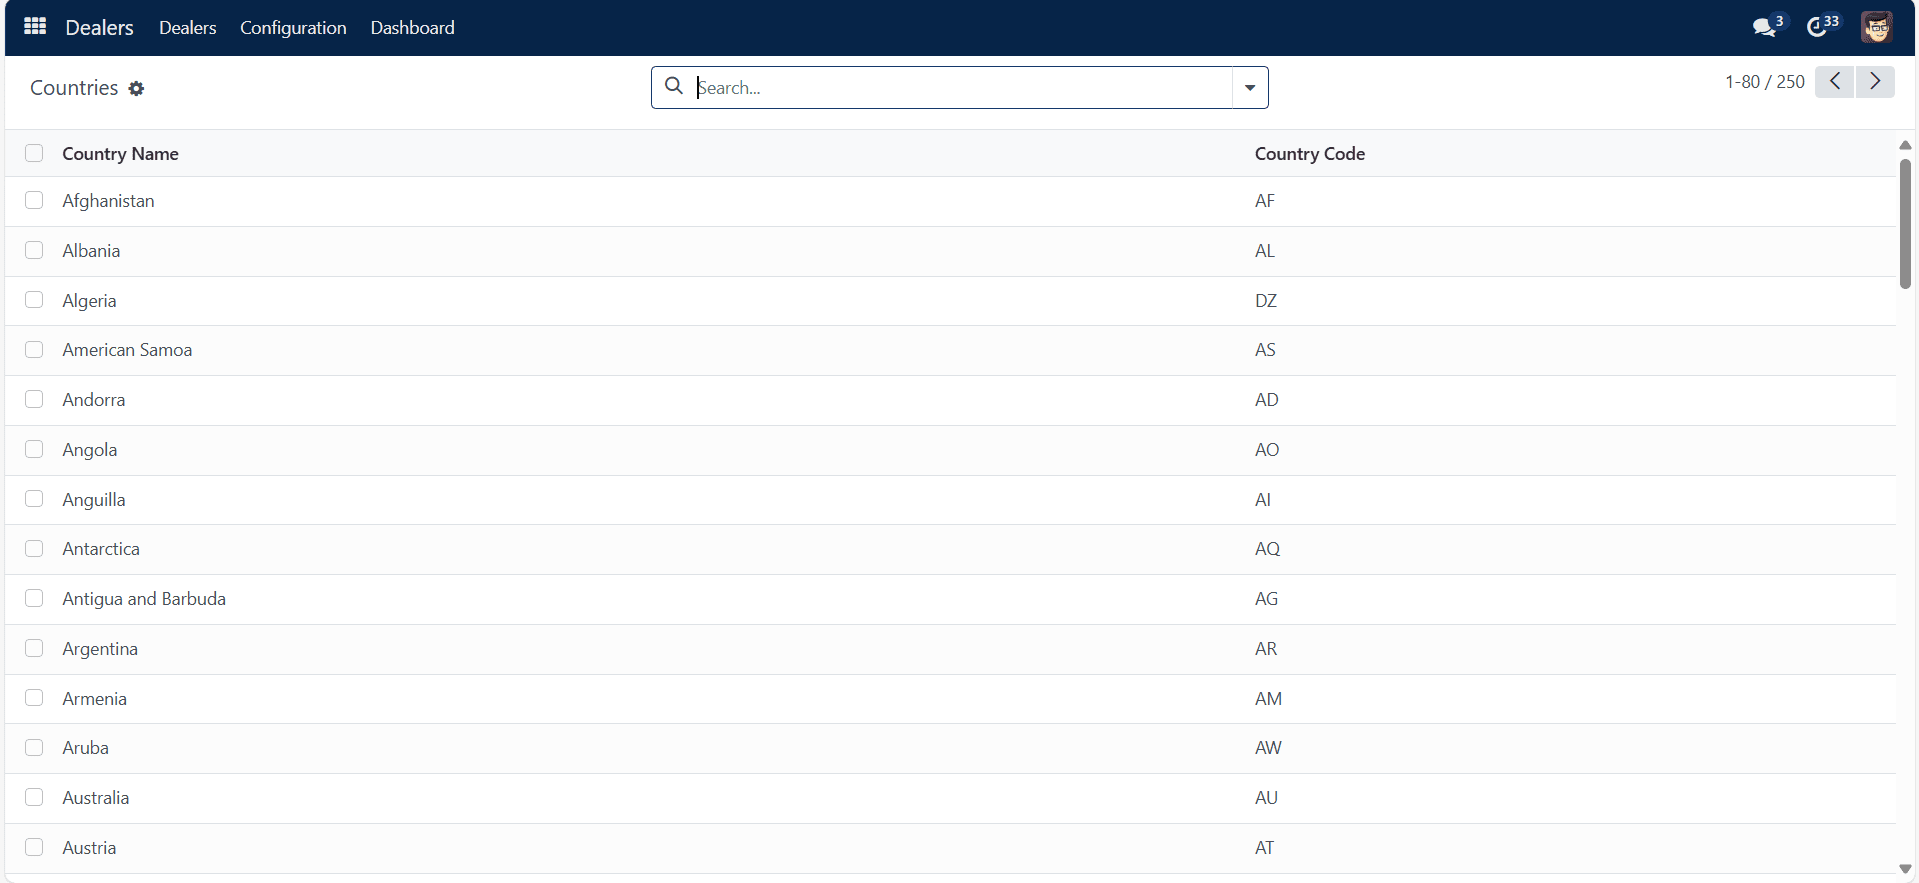The image size is (1919, 883).
Task: Open the Australia record
Action: coord(96,798)
